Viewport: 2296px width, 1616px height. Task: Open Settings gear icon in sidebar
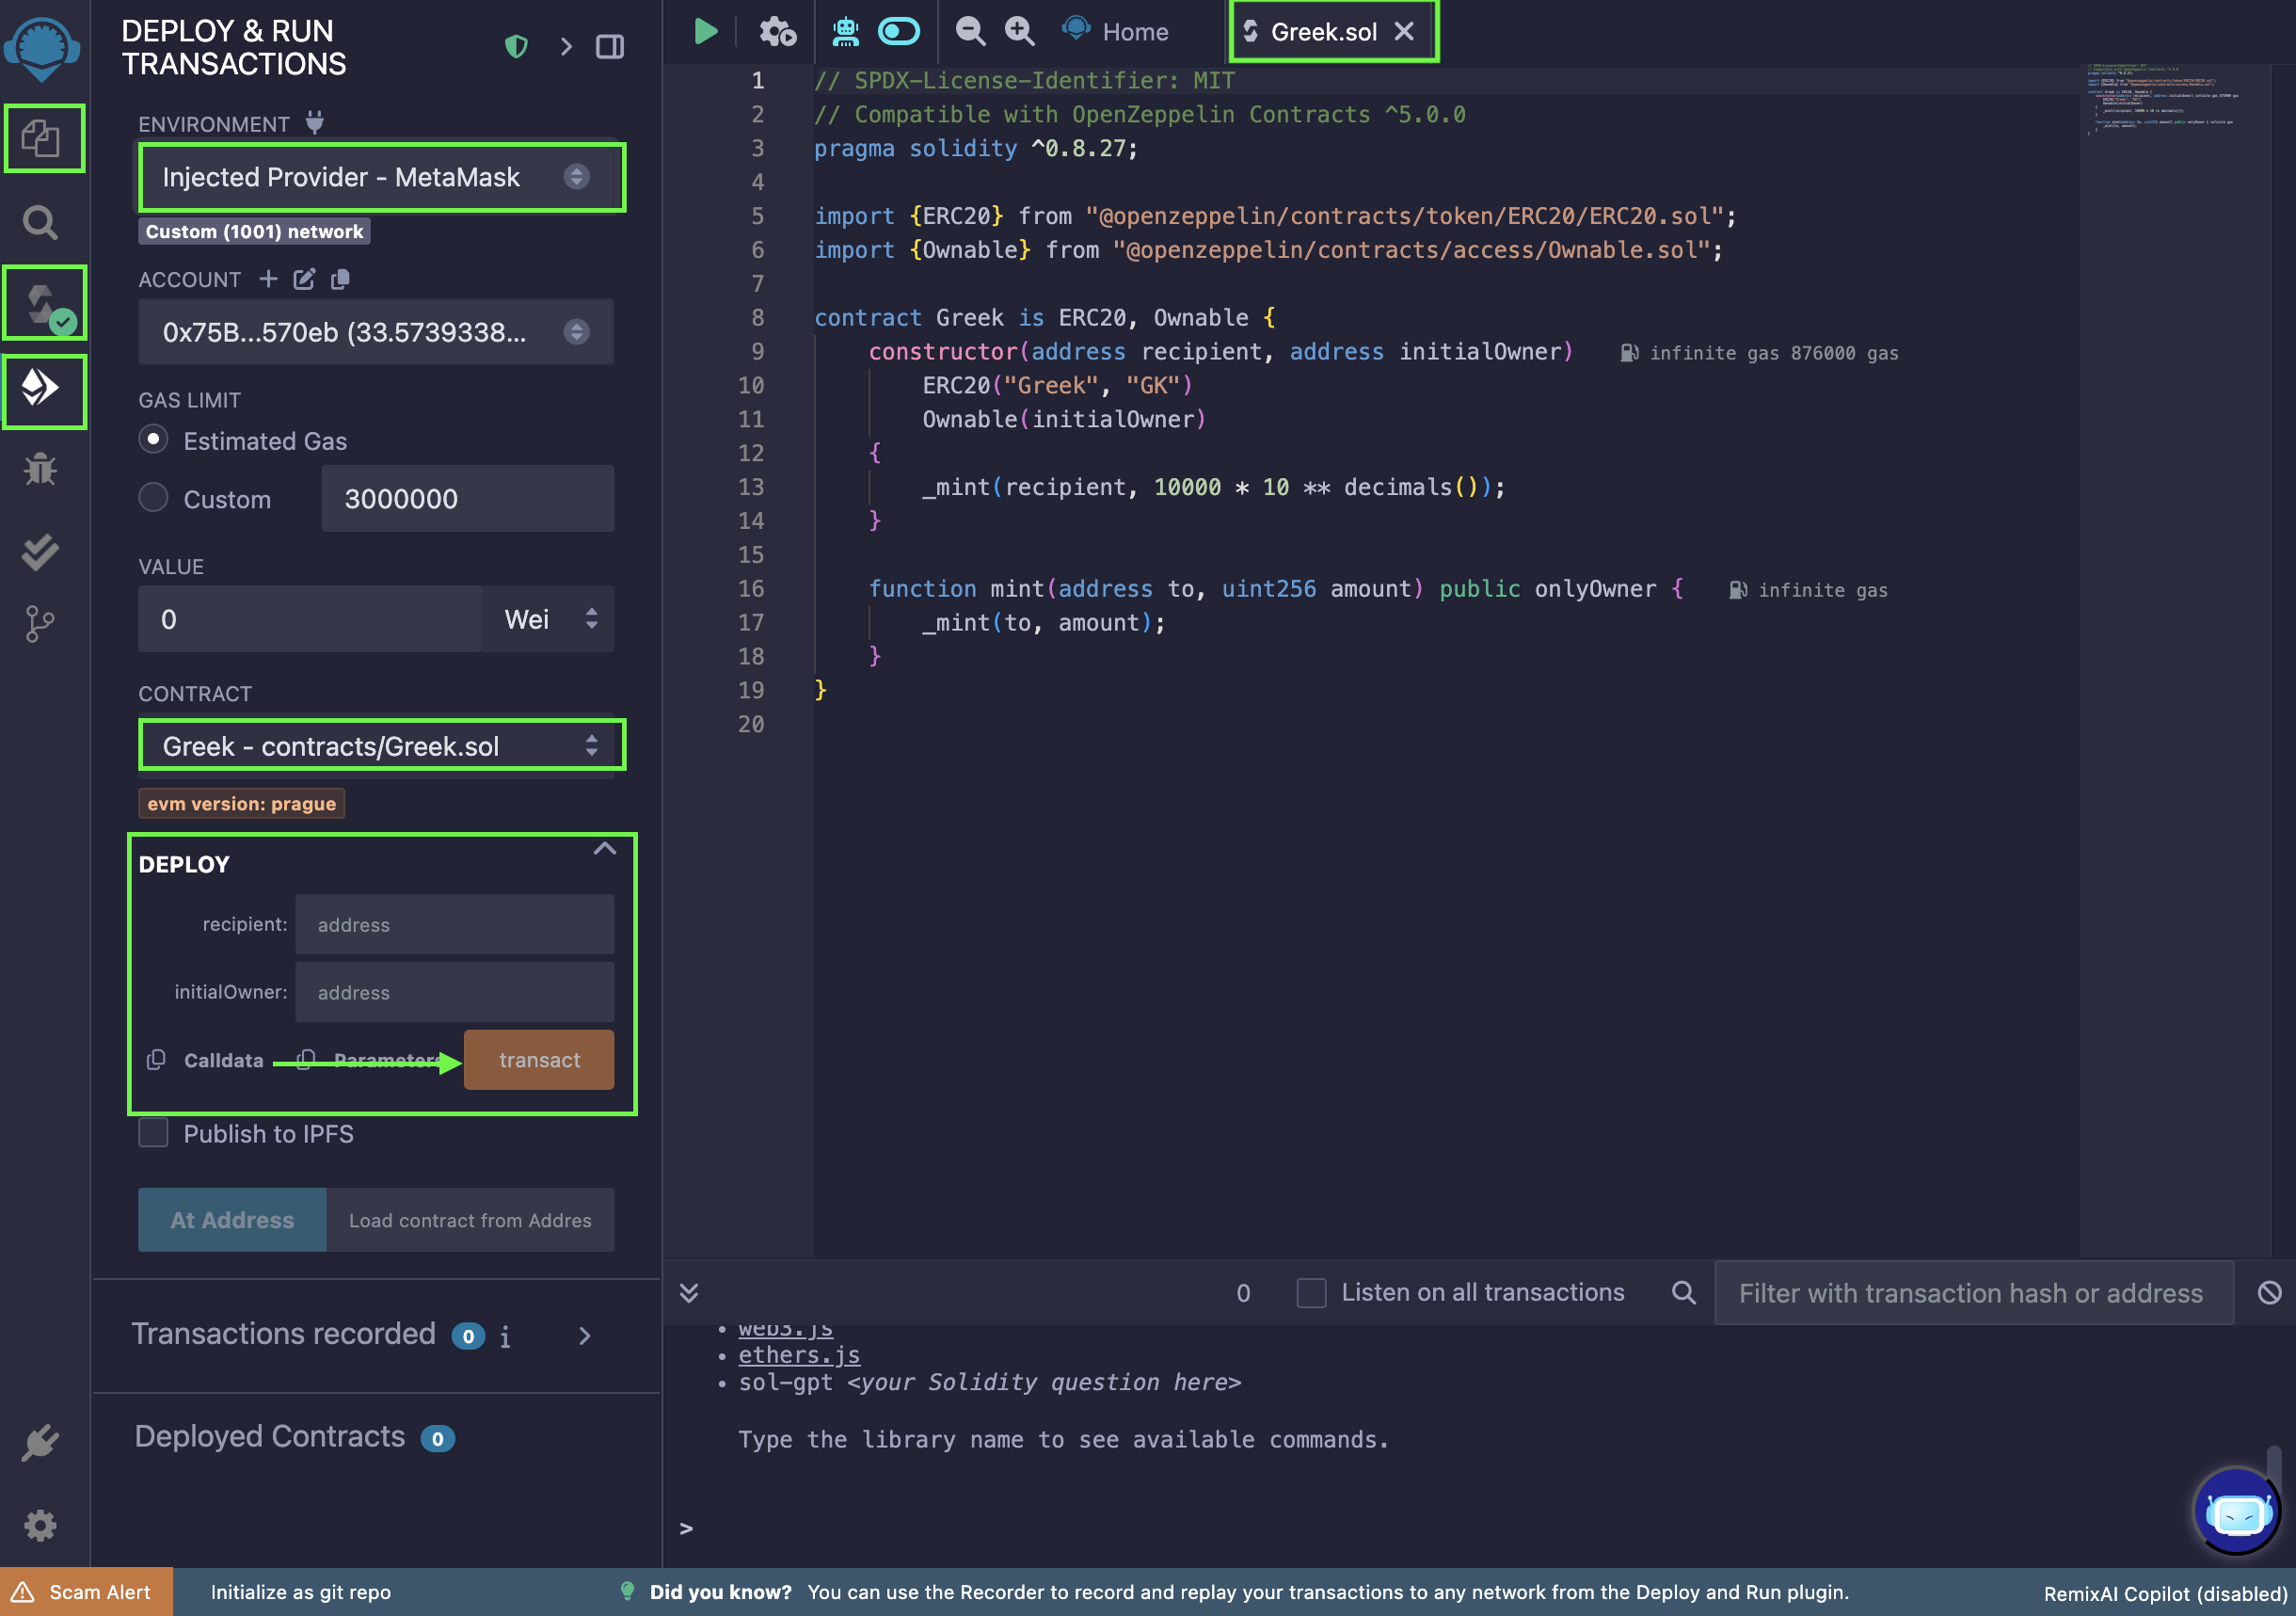(40, 1526)
